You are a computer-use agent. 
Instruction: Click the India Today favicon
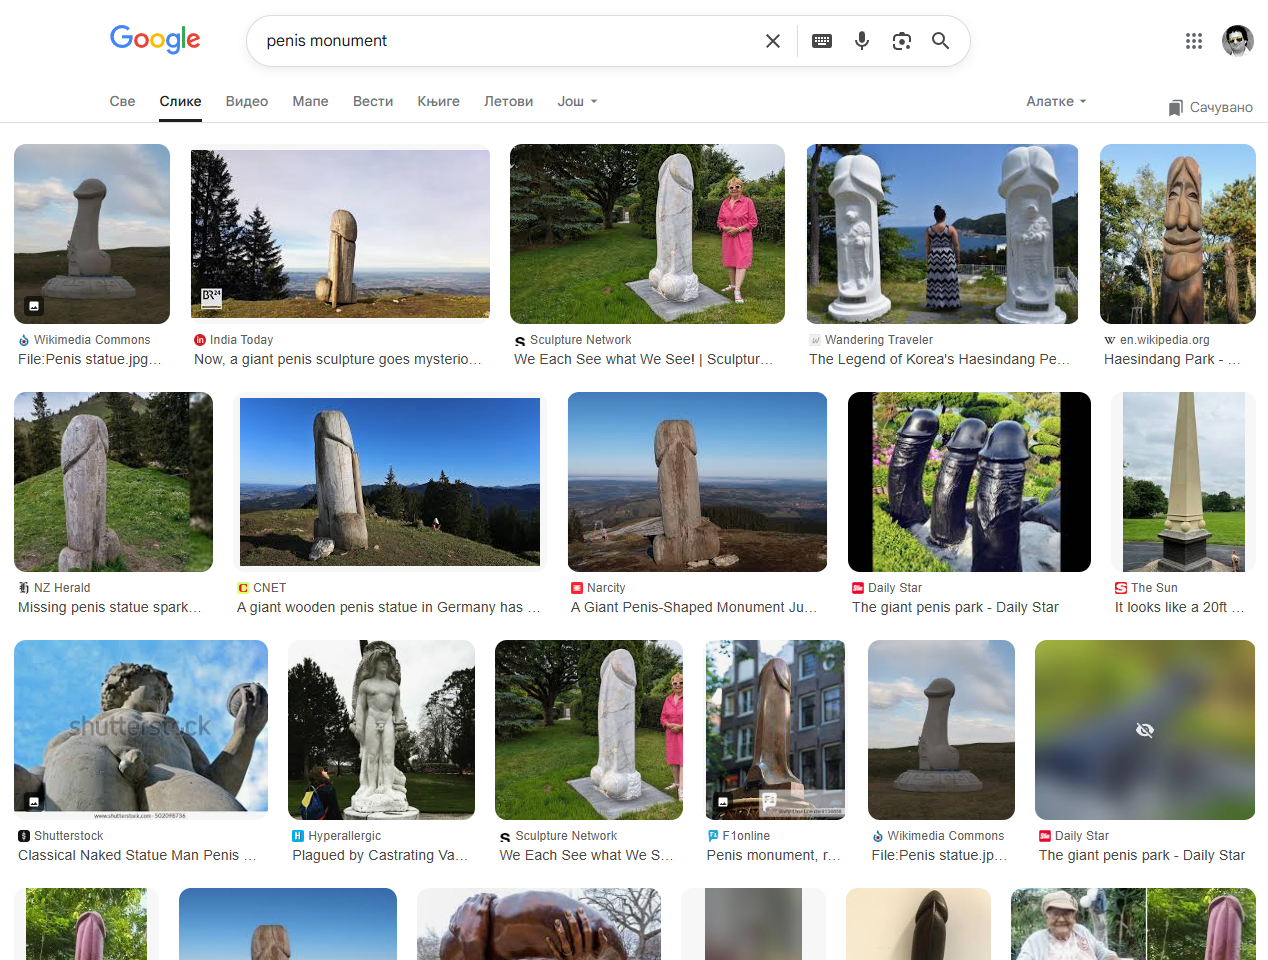pos(200,340)
